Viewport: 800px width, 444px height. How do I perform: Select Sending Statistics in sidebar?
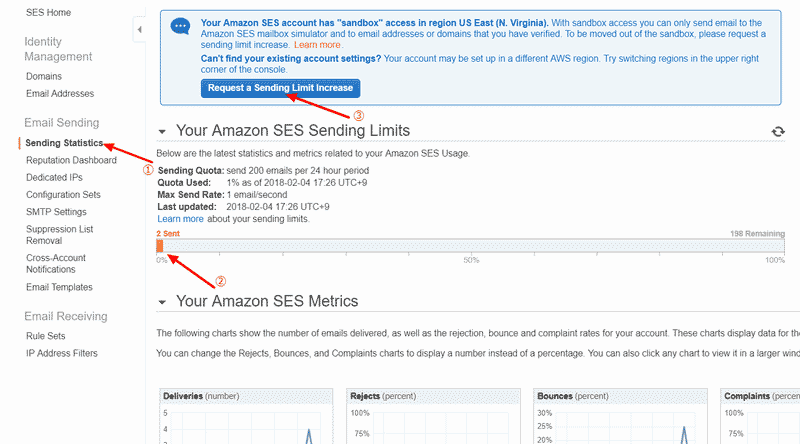point(64,144)
